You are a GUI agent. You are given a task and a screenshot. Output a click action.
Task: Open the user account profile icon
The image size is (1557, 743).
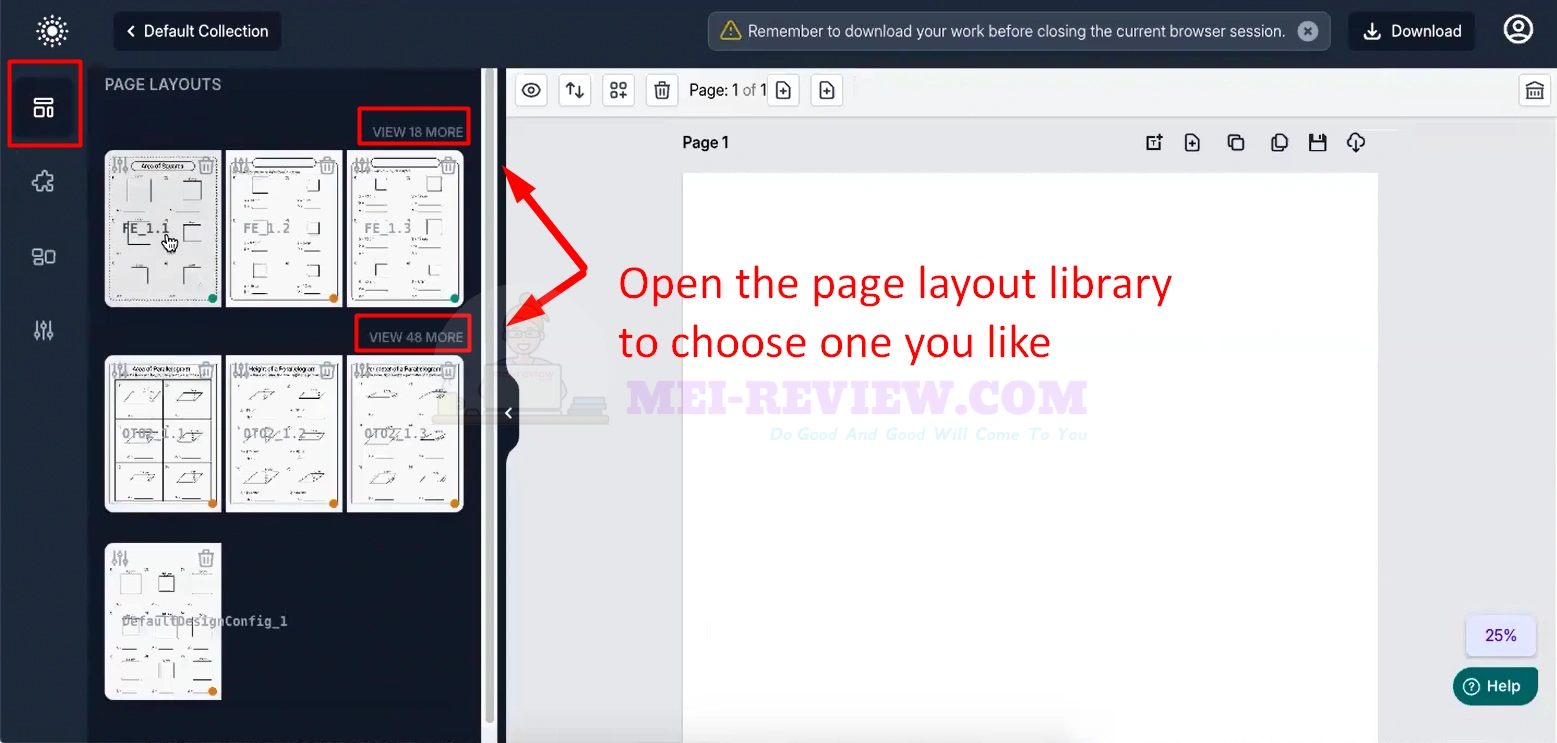1518,30
